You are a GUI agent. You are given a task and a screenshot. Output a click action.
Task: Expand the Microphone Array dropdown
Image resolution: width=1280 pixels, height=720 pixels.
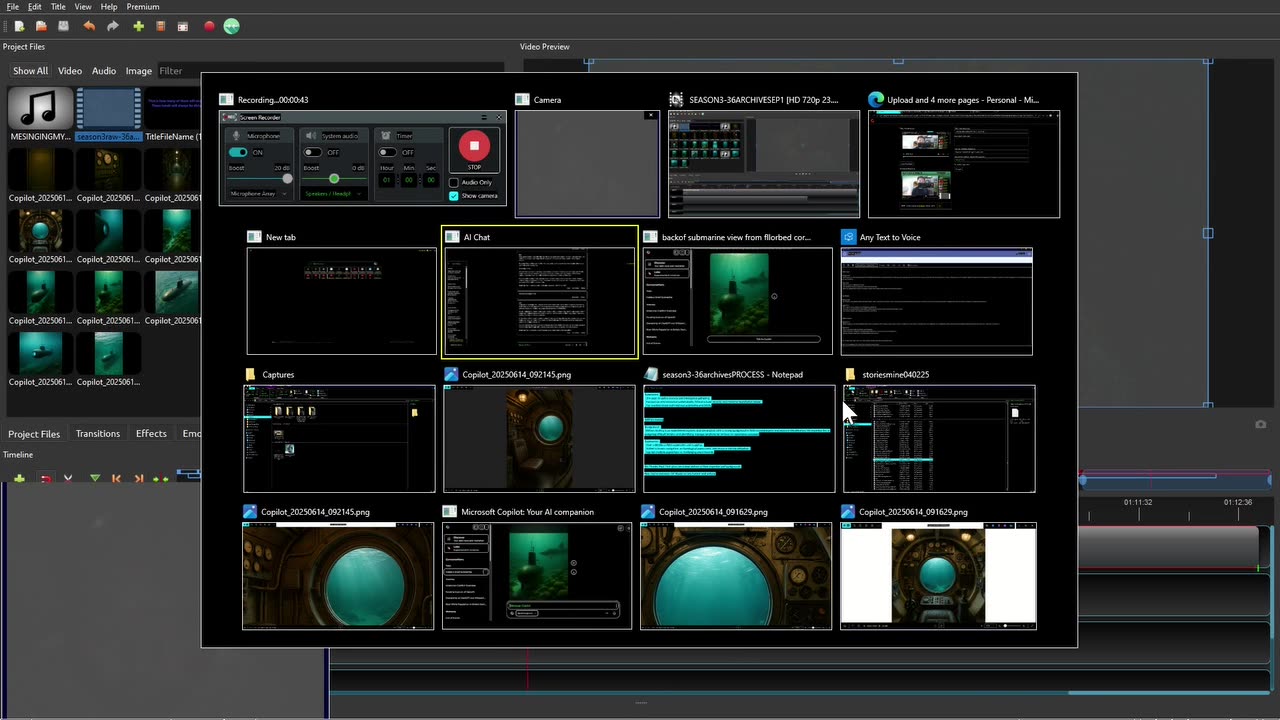point(258,193)
